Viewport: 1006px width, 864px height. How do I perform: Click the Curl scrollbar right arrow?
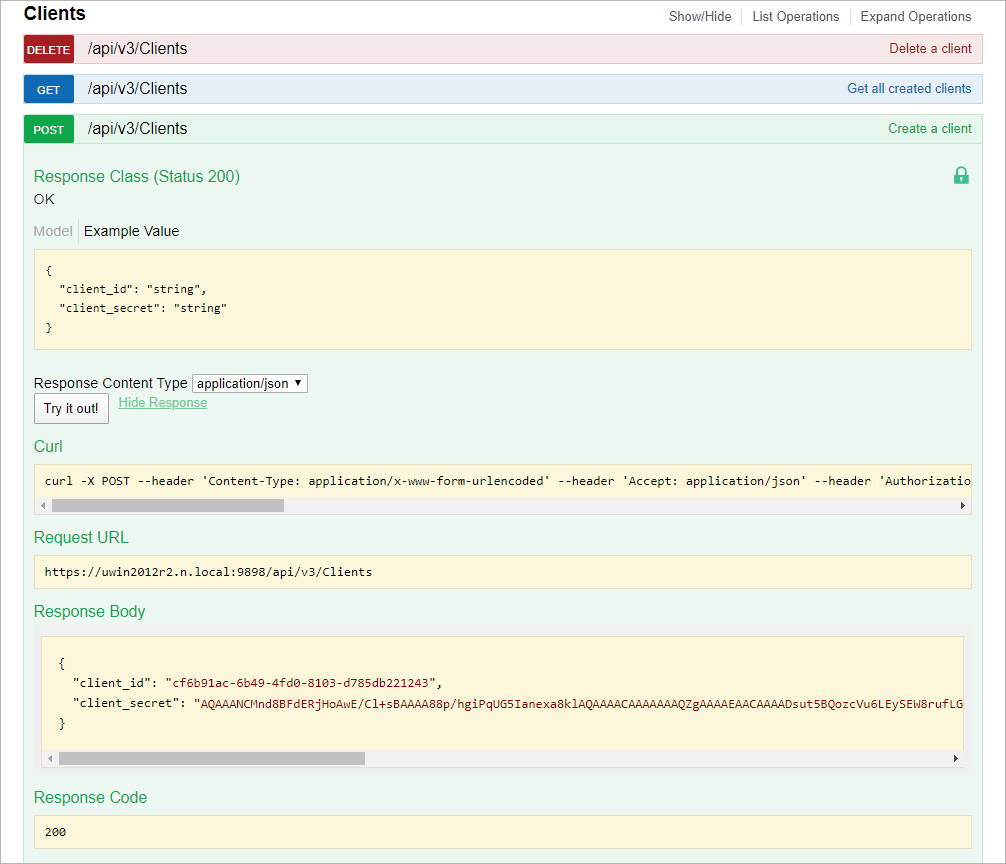coord(962,505)
